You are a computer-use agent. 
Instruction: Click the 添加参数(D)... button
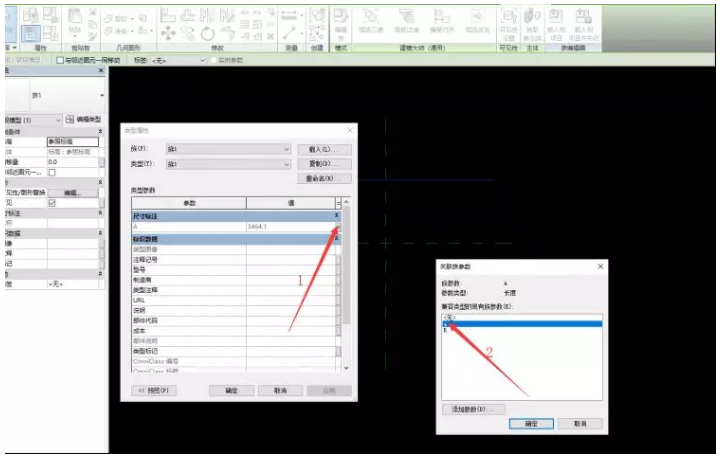tap(474, 409)
